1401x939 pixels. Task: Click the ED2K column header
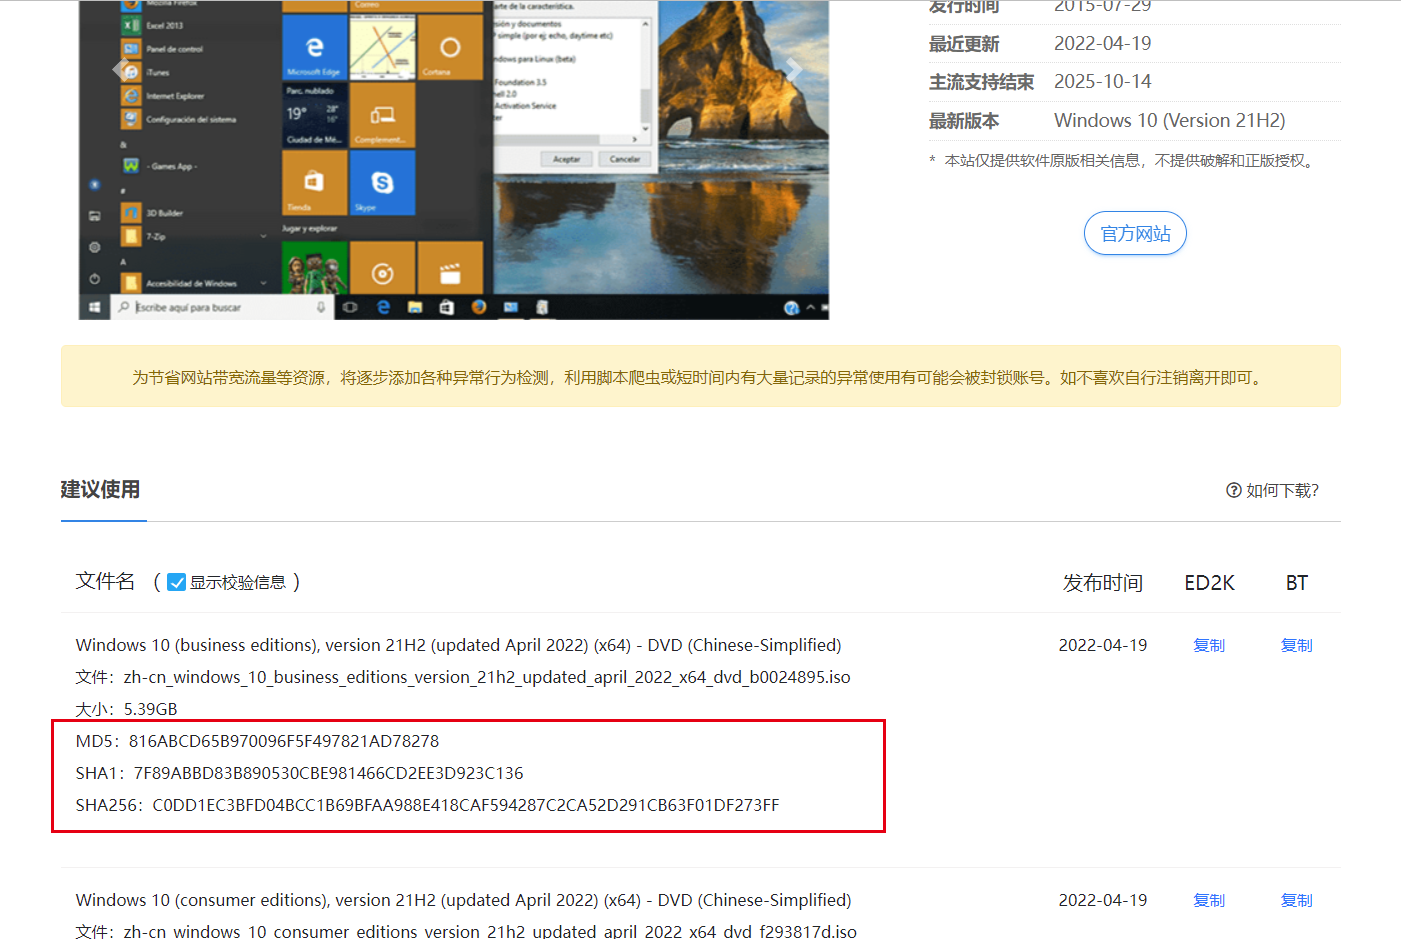coord(1209,583)
